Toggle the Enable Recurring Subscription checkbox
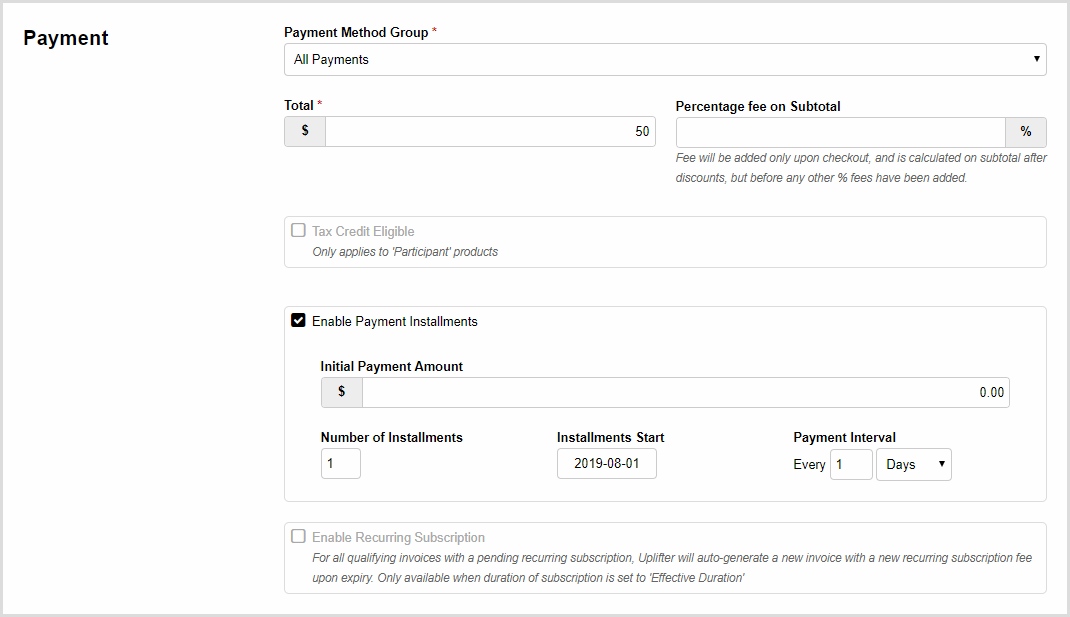Screen dimensions: 1070x617 [298, 537]
